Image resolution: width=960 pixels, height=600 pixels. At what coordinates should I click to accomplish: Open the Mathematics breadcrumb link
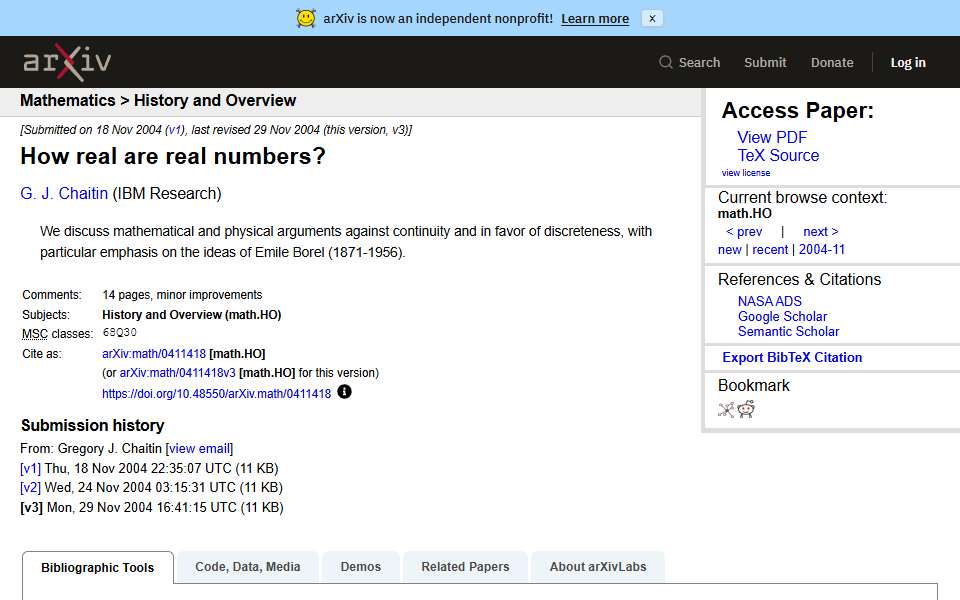(68, 100)
